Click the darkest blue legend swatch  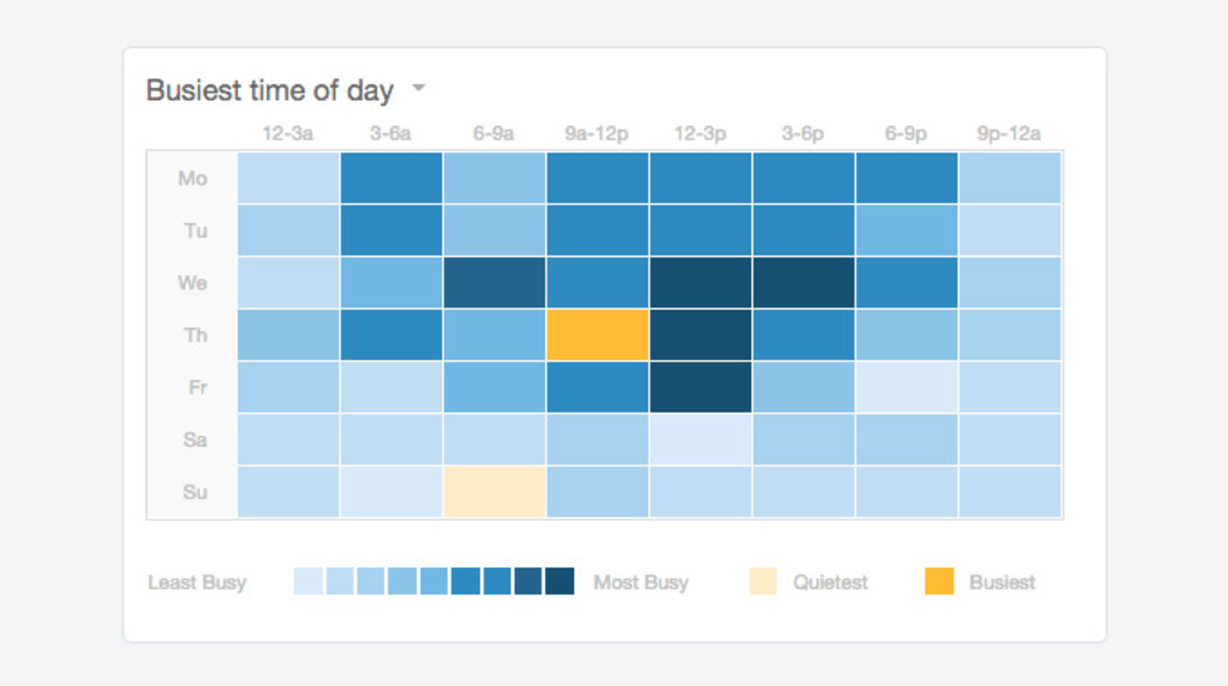coord(560,582)
